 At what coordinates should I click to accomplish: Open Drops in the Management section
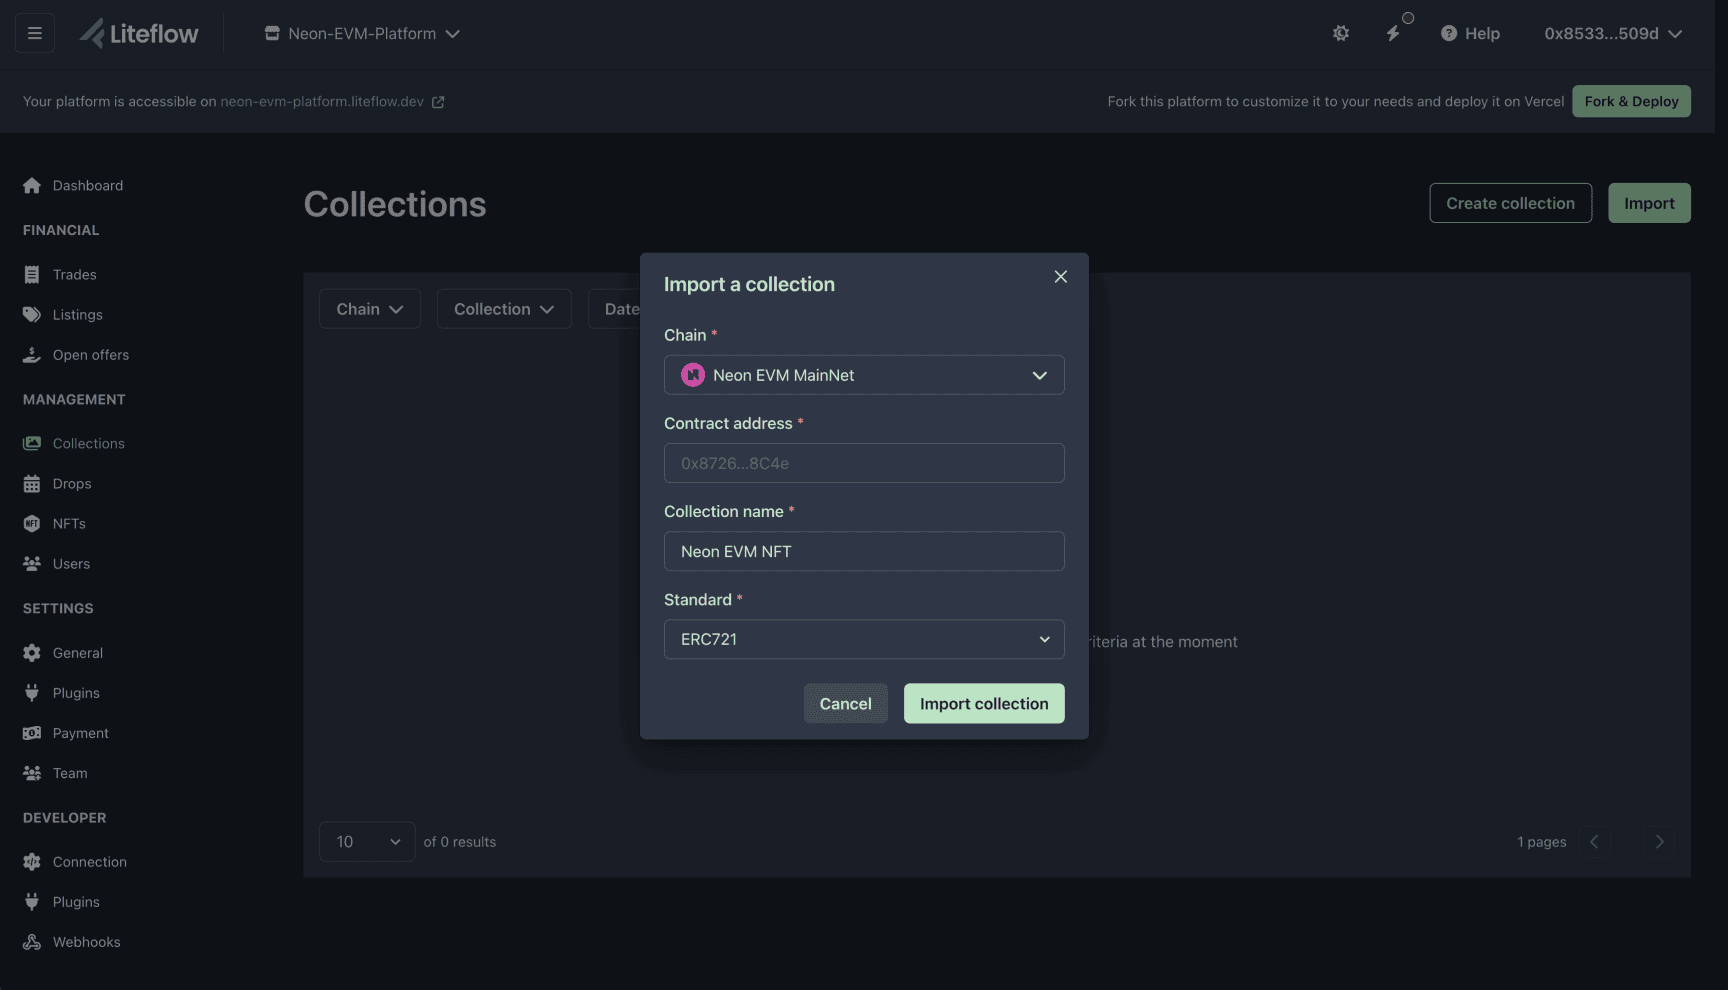(72, 483)
